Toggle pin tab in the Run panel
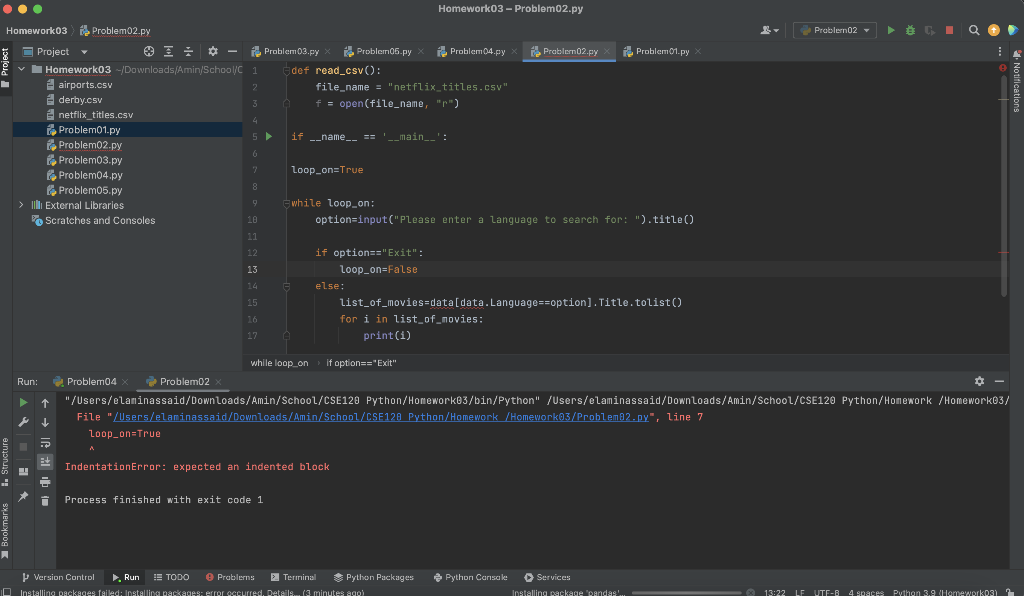The width and height of the screenshot is (1024, 596). tap(23, 496)
